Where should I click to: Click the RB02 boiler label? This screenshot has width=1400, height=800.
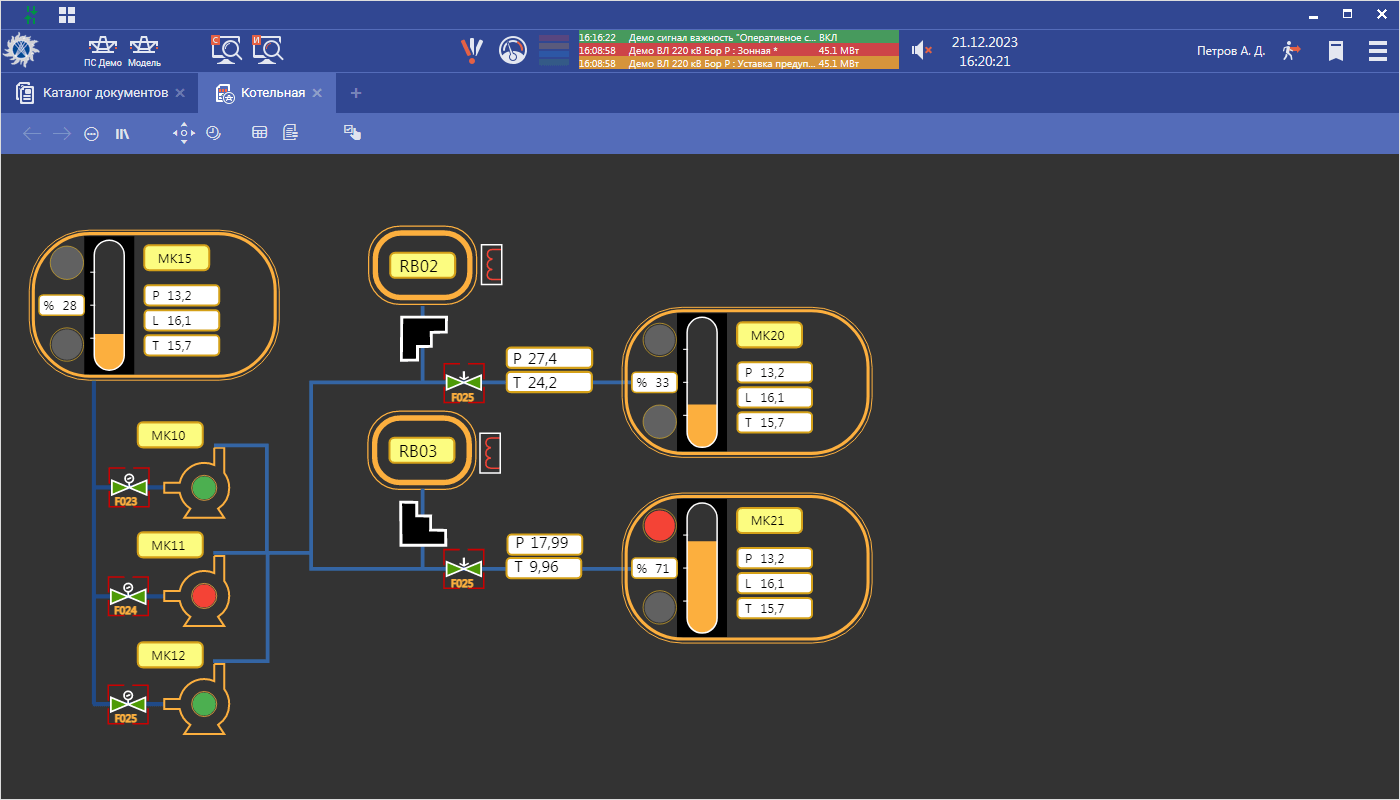[x=421, y=265]
